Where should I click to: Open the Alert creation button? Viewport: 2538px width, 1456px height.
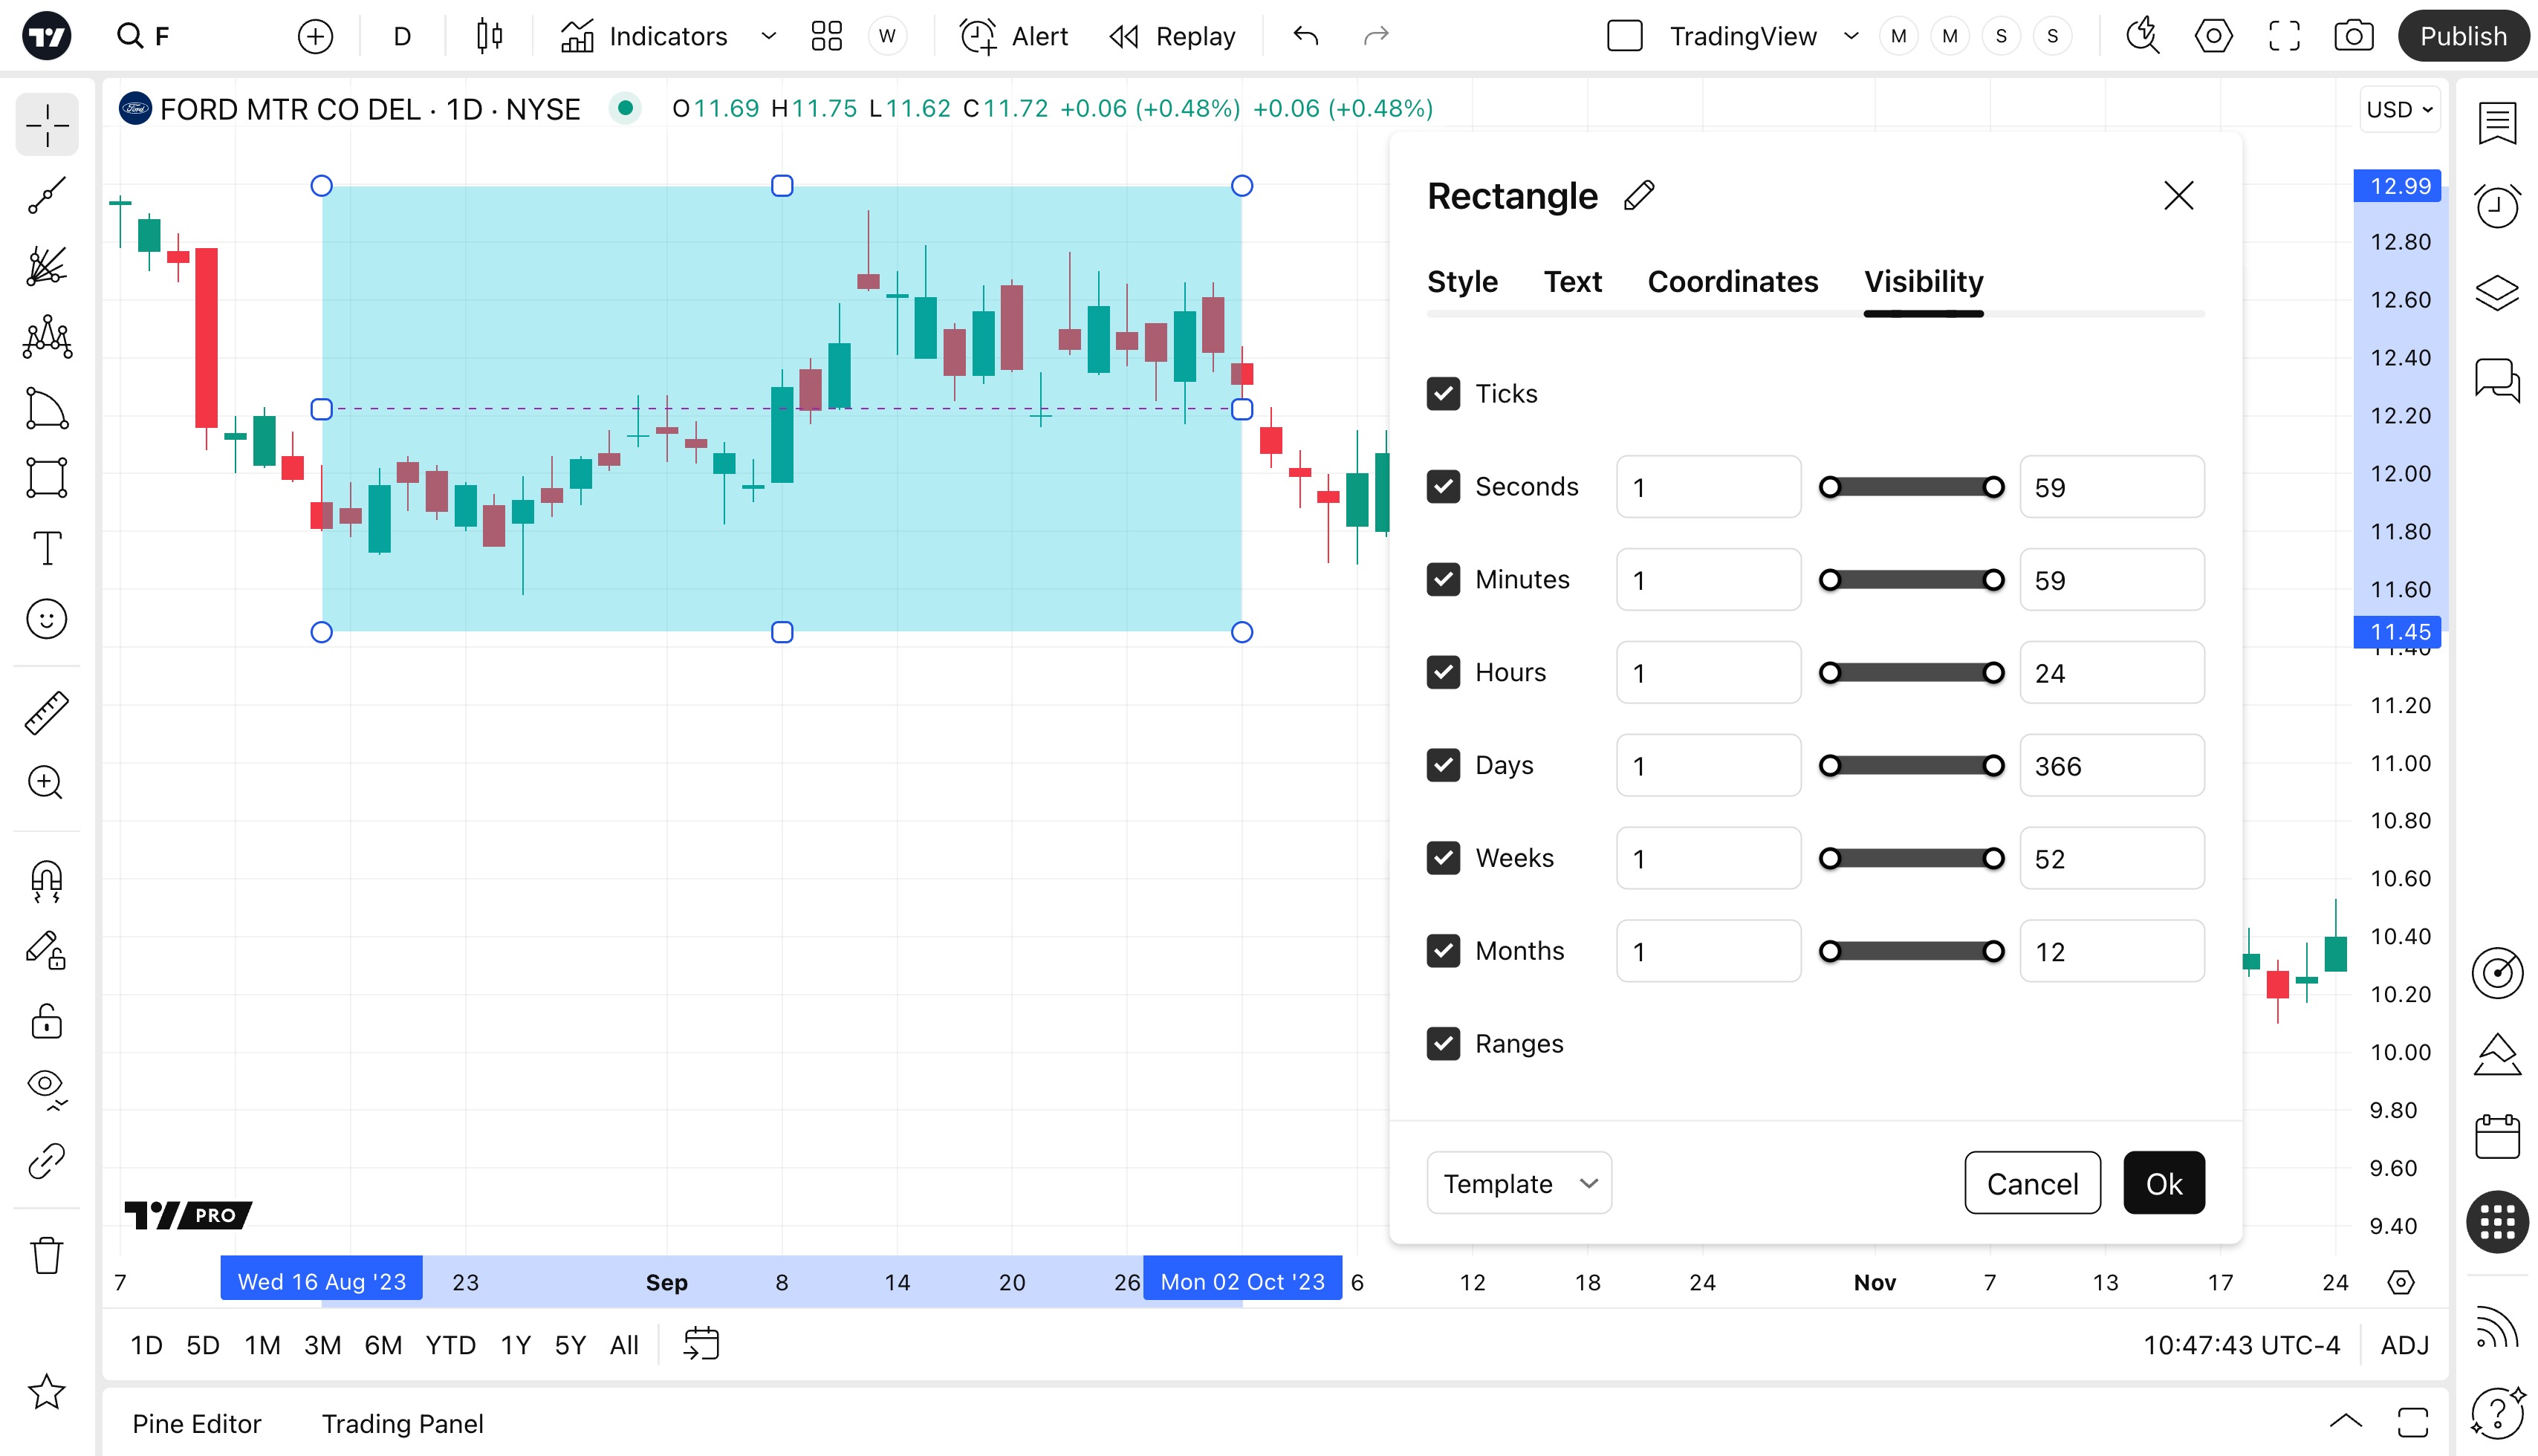point(1014,37)
